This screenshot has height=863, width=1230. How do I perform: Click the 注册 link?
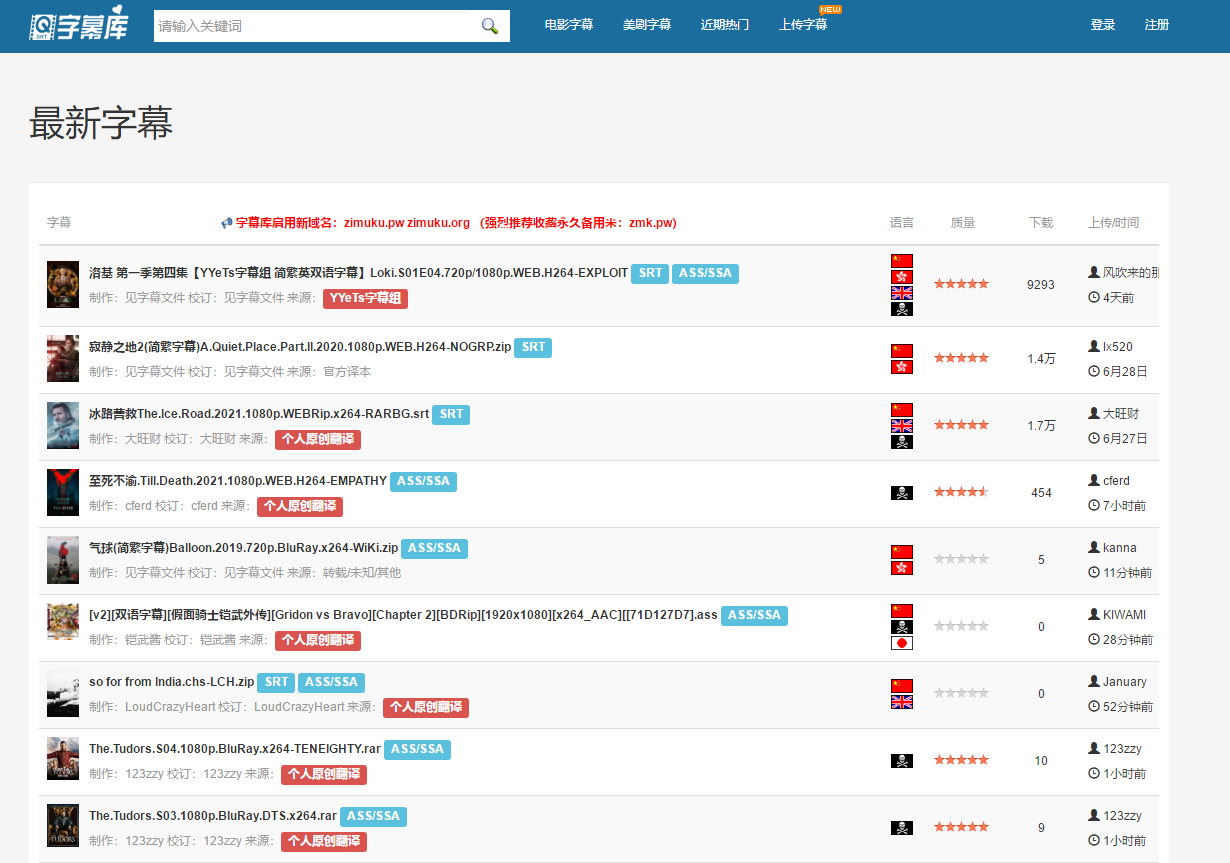tap(1156, 24)
